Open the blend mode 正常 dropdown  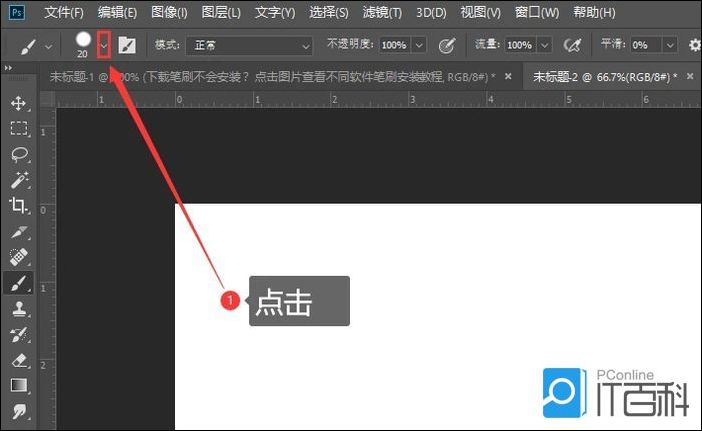point(249,45)
